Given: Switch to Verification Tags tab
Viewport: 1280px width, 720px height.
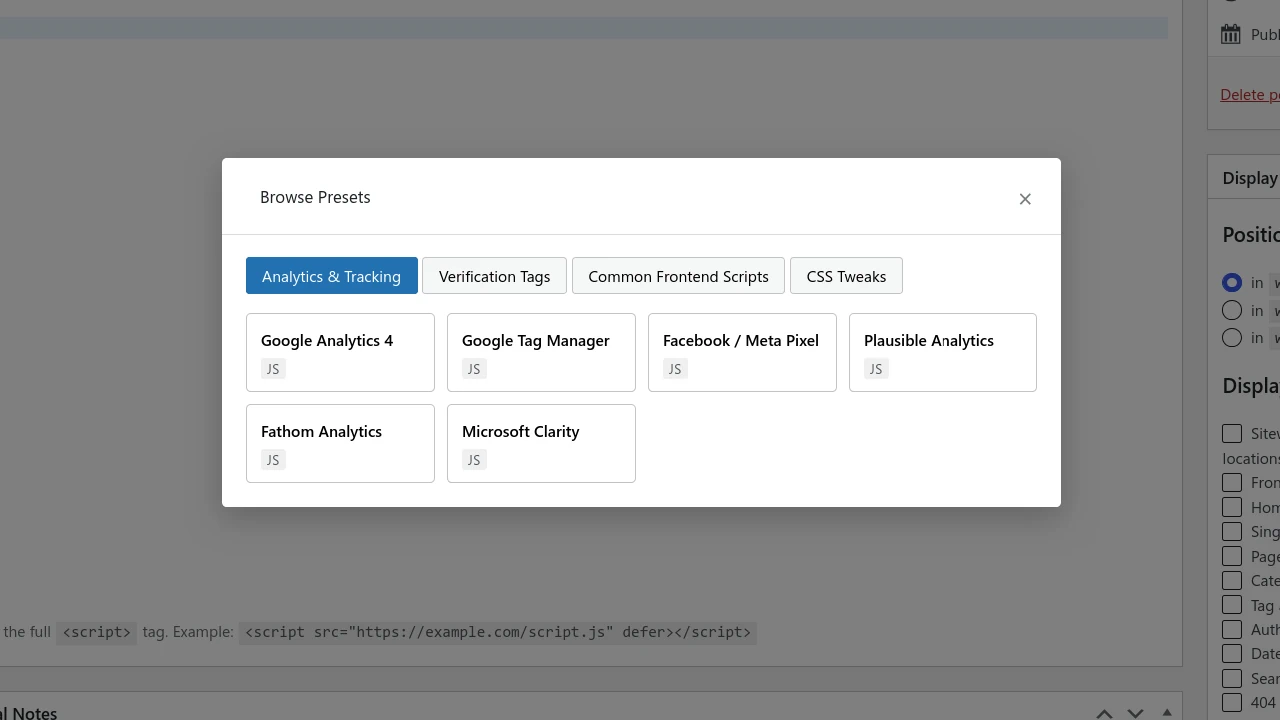Looking at the screenshot, I should 494,276.
